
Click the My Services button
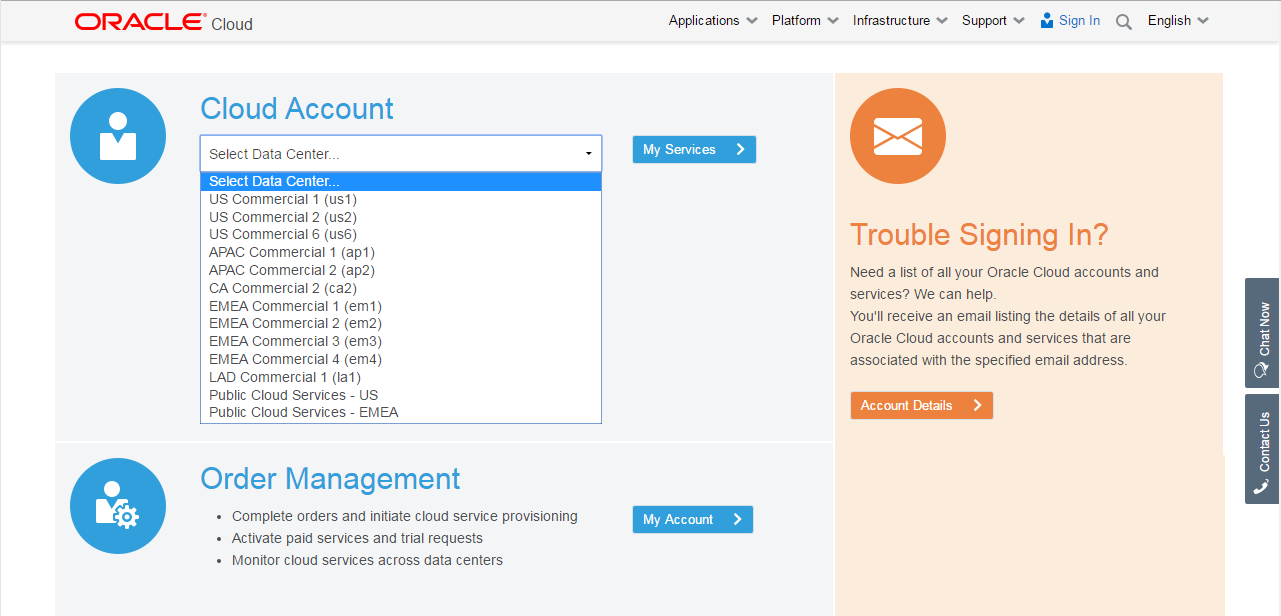click(x=694, y=150)
